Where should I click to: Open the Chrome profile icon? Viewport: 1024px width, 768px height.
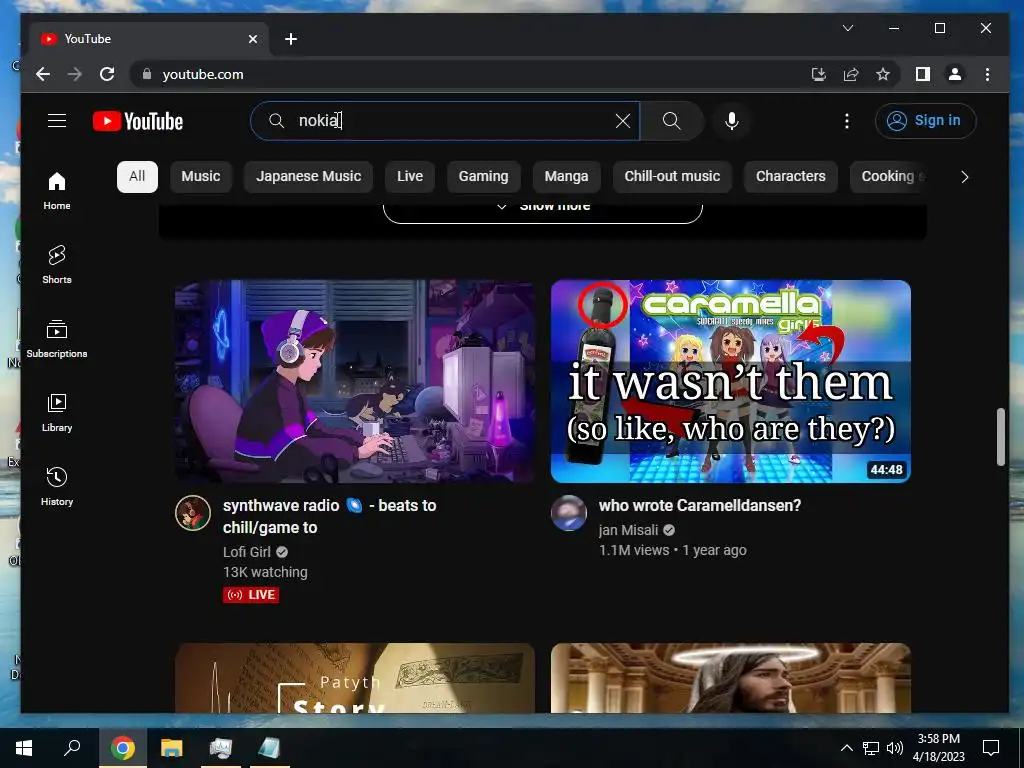point(954,74)
